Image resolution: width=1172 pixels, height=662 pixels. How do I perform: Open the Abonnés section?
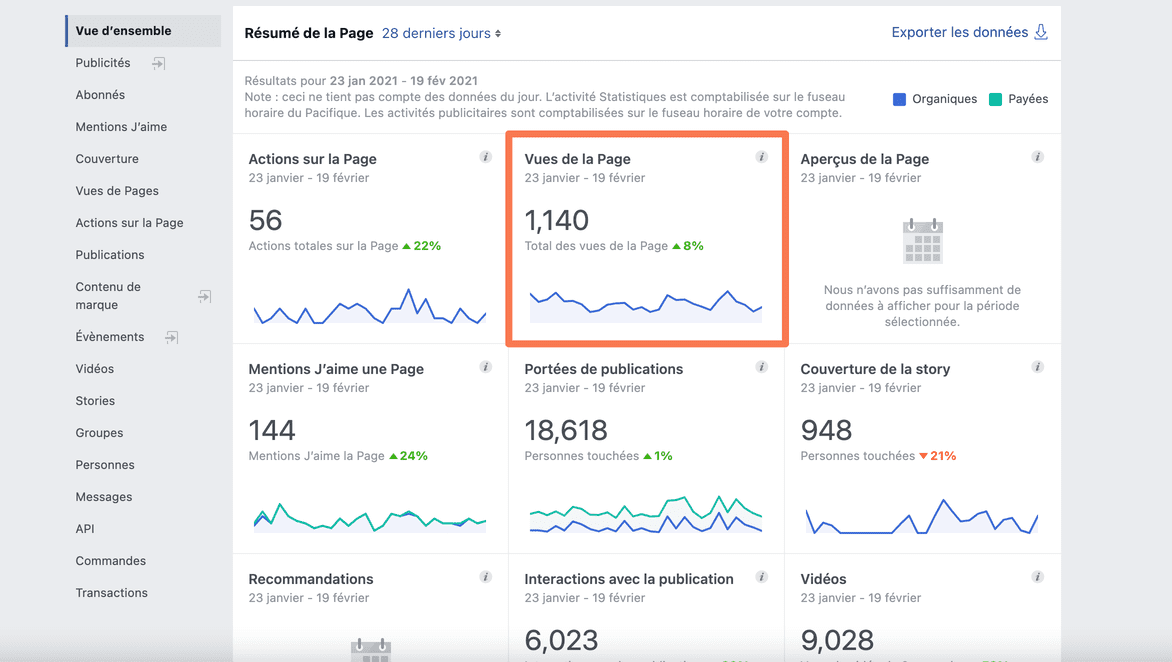pos(100,95)
